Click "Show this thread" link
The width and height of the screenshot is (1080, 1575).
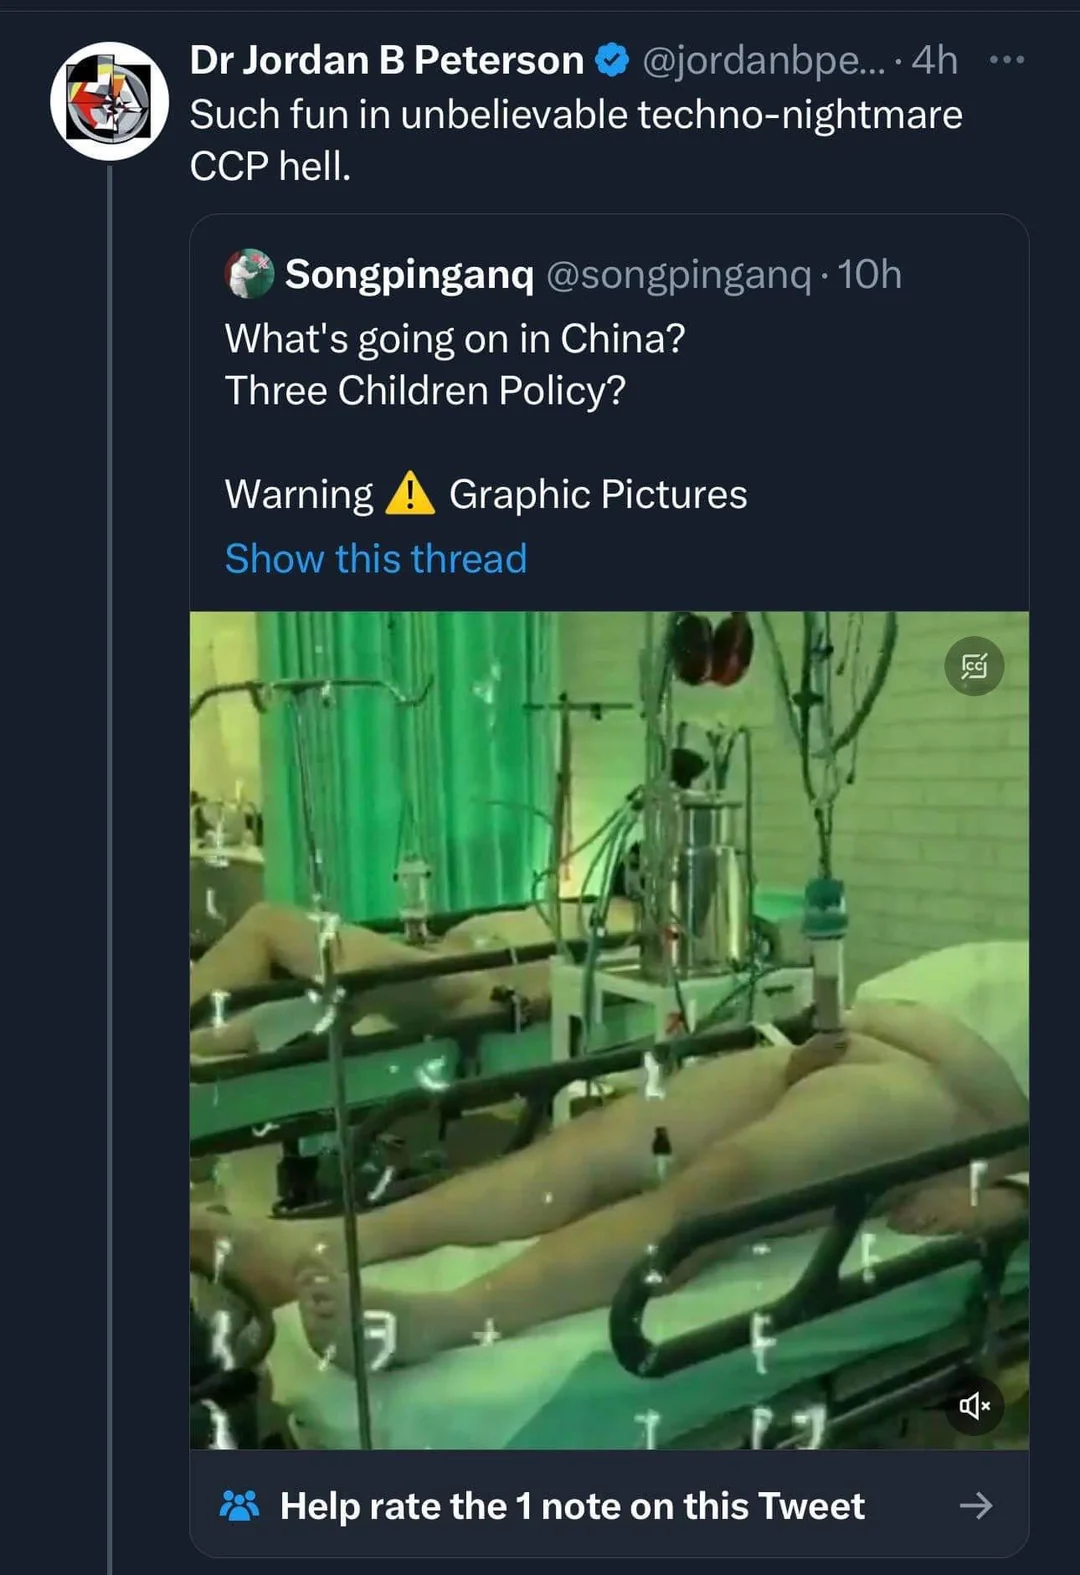[x=375, y=559]
